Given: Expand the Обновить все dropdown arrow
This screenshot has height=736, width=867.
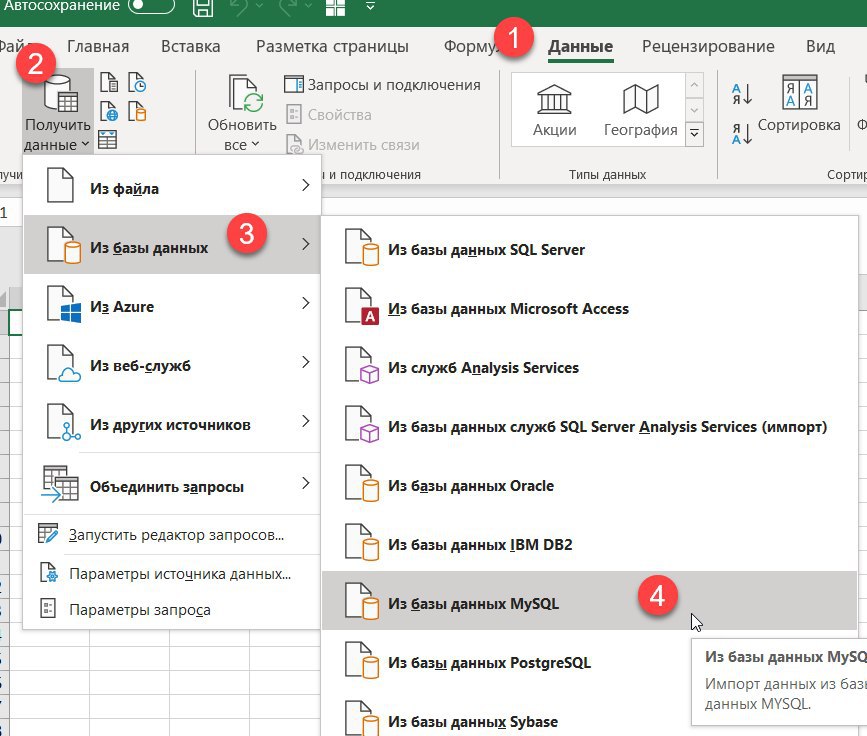Looking at the screenshot, I should 255,144.
